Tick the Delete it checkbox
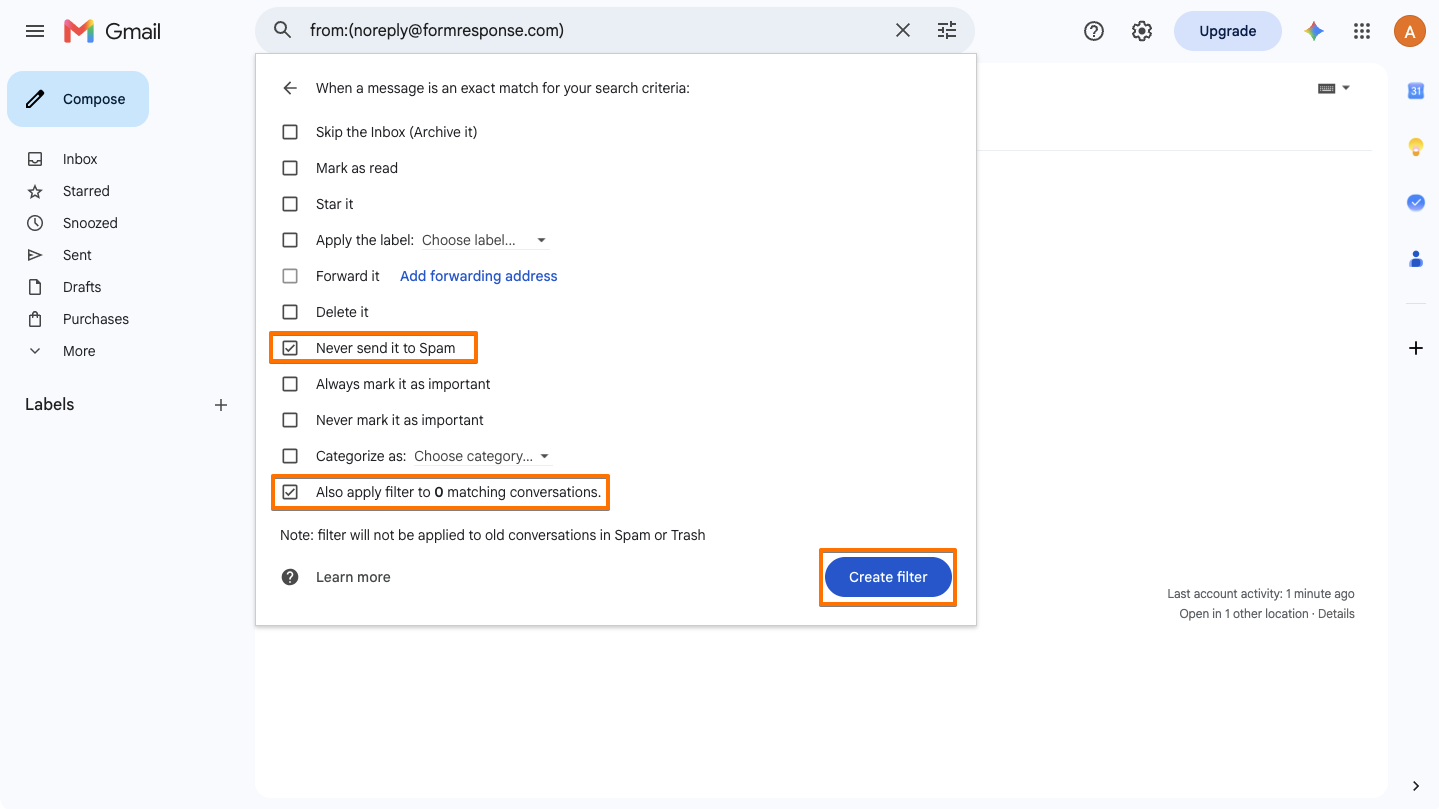The height and width of the screenshot is (809, 1439). (x=290, y=312)
